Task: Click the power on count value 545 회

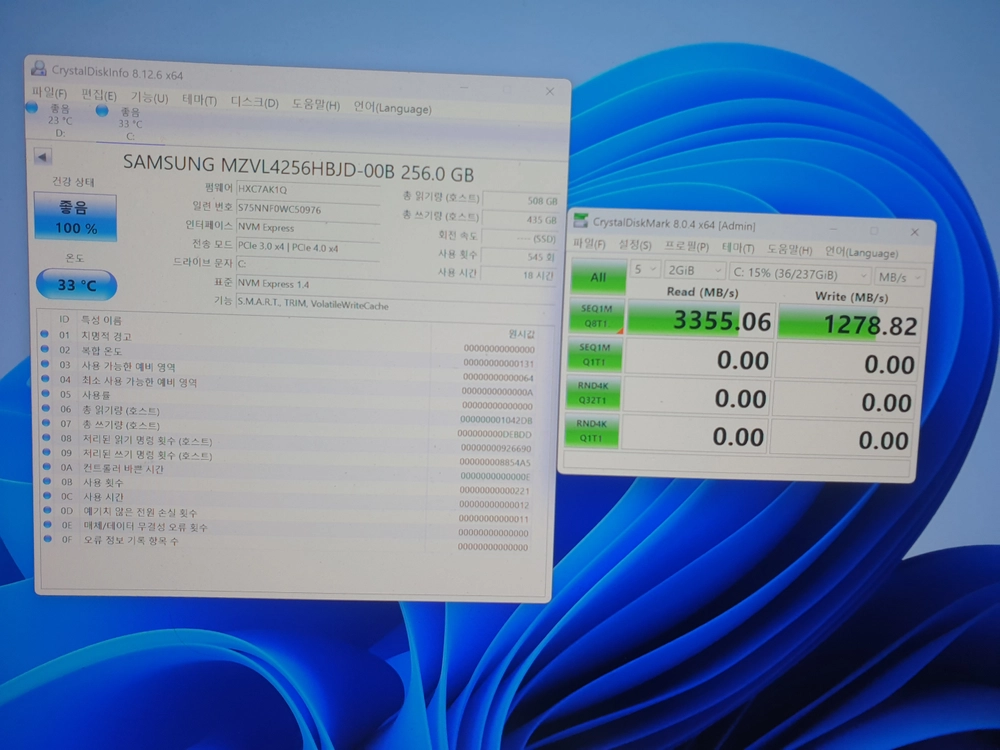Action: tap(518, 256)
